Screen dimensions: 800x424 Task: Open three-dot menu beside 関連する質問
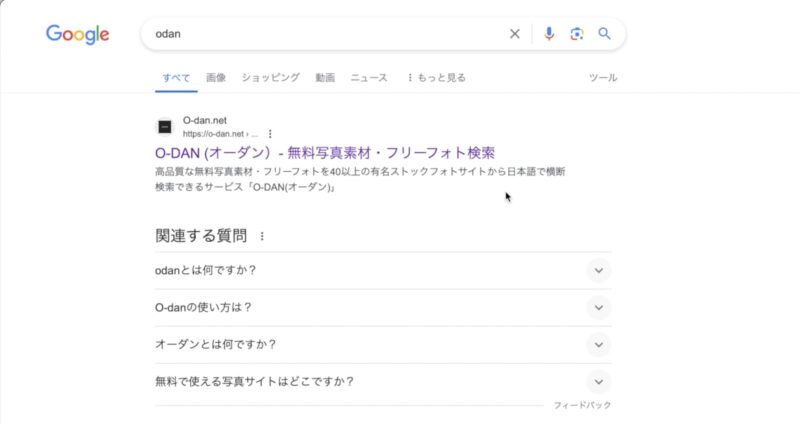[262, 236]
